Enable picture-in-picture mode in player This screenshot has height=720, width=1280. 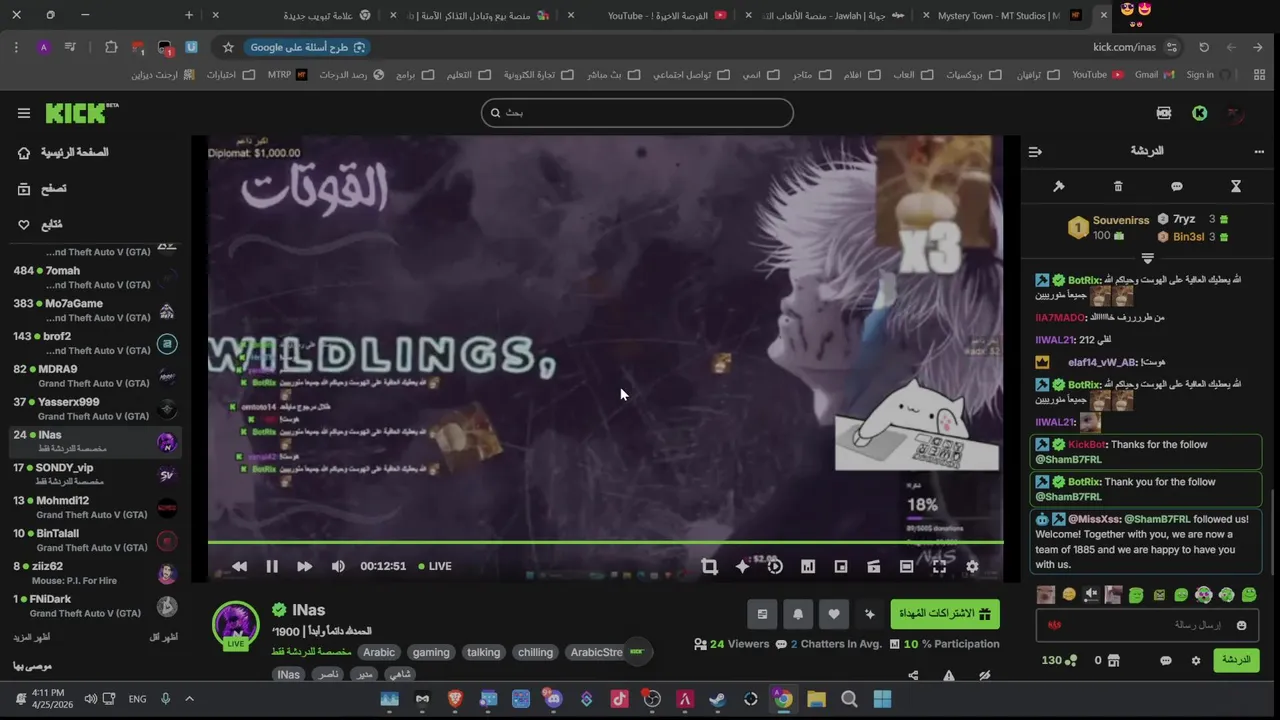841,566
